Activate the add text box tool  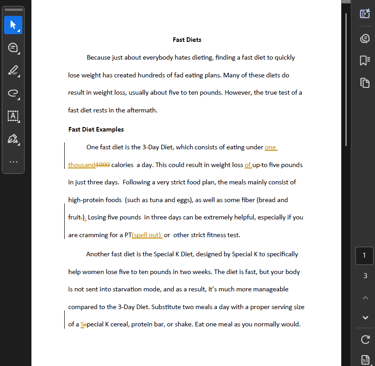(x=13, y=116)
